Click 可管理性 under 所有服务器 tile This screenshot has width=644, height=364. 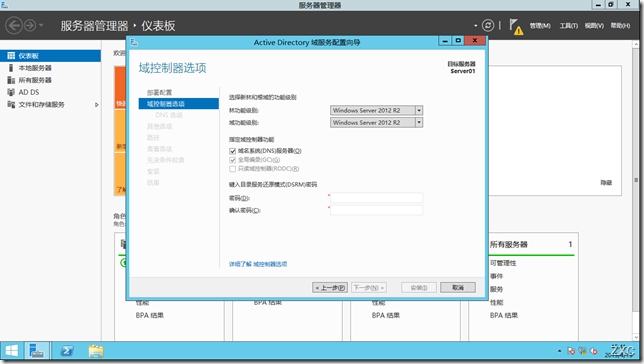tap(503, 263)
